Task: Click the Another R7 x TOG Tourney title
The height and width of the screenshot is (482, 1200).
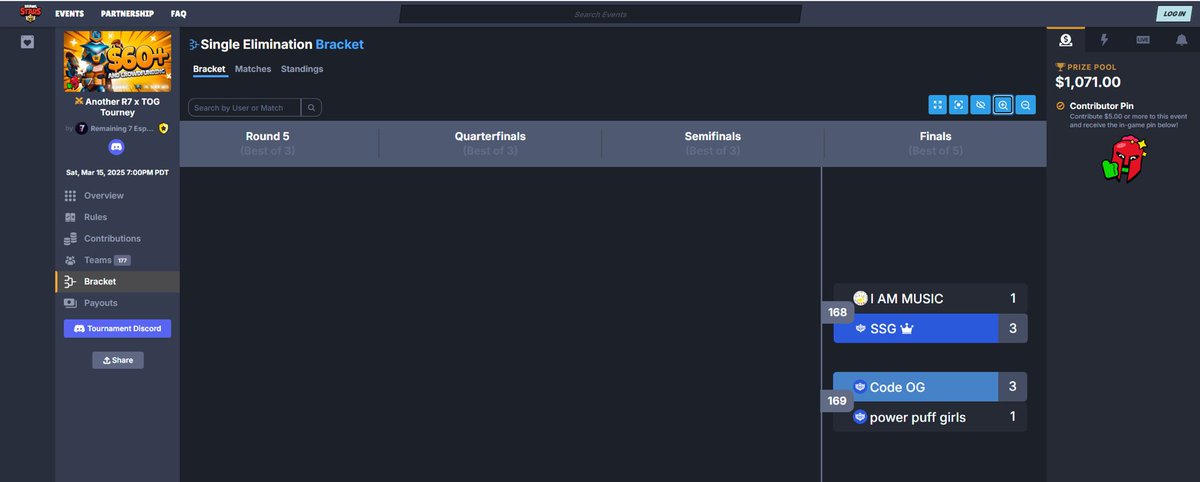Action: pyautogui.click(x=117, y=106)
